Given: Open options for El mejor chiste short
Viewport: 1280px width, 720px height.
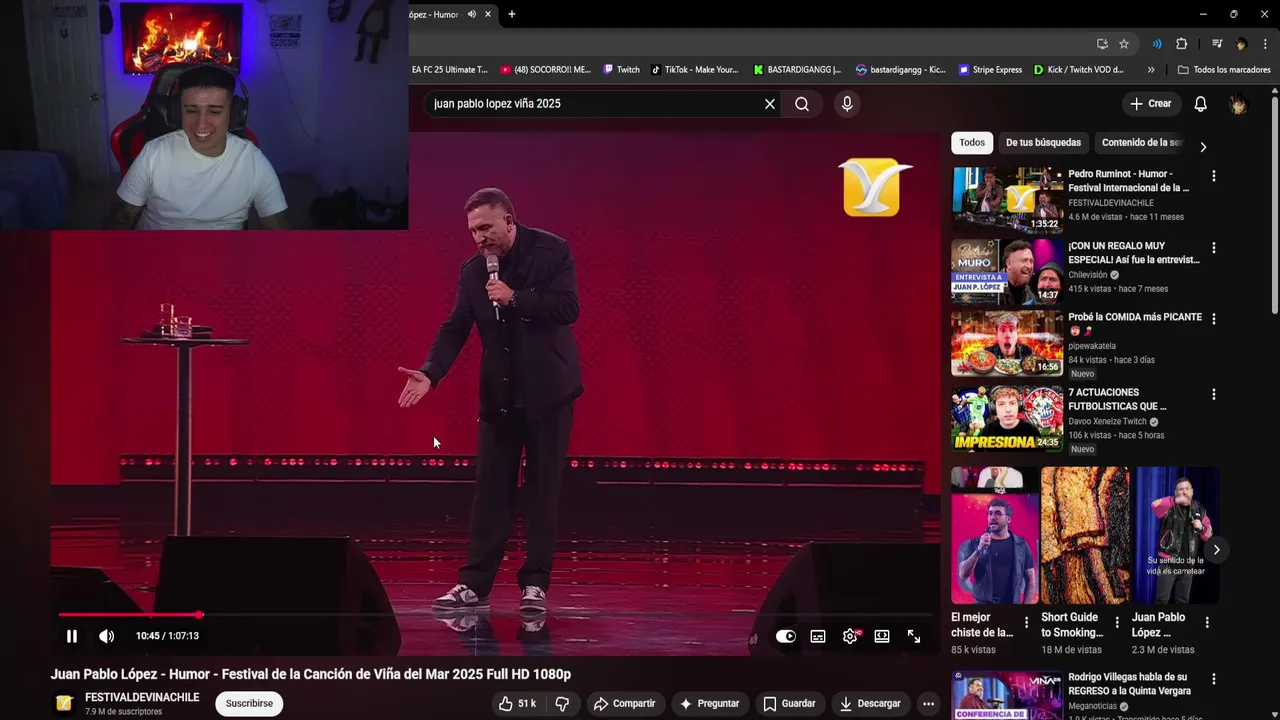Looking at the screenshot, I should (x=1026, y=622).
